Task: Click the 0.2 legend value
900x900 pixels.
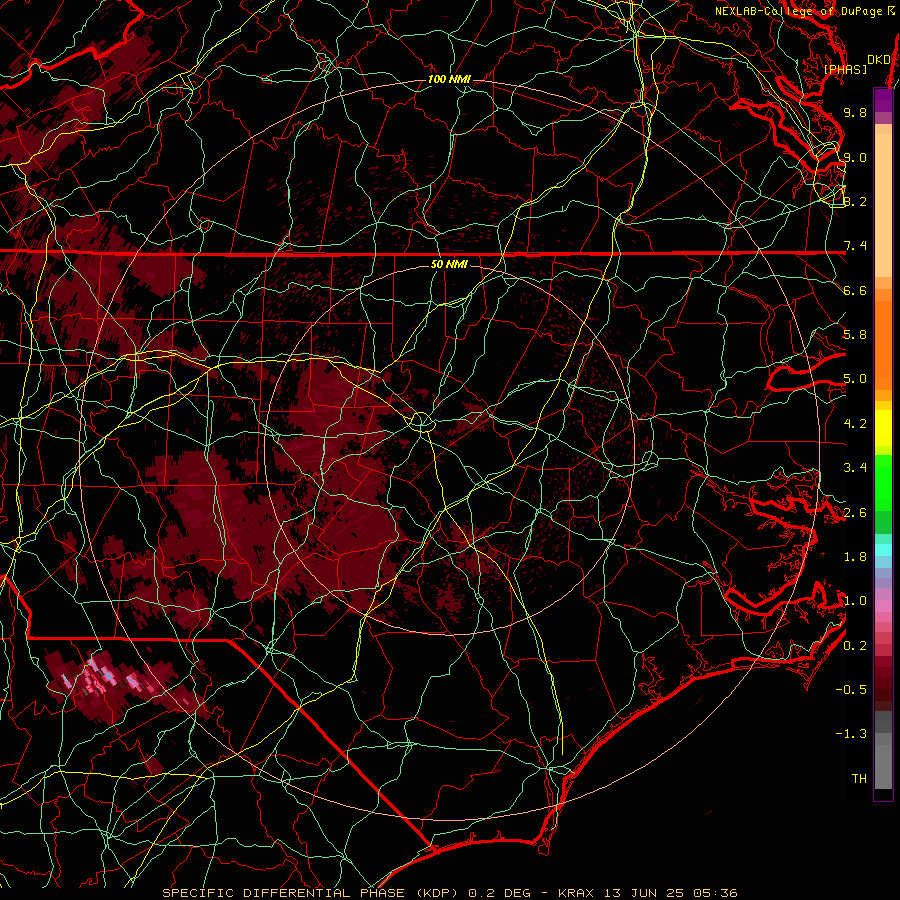Action: 855,646
